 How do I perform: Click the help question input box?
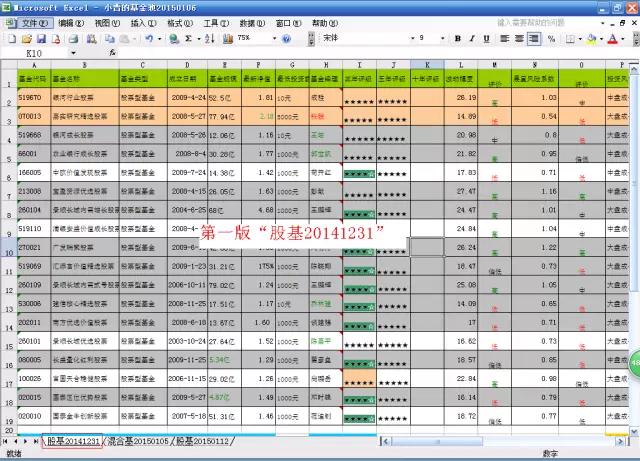click(x=545, y=23)
